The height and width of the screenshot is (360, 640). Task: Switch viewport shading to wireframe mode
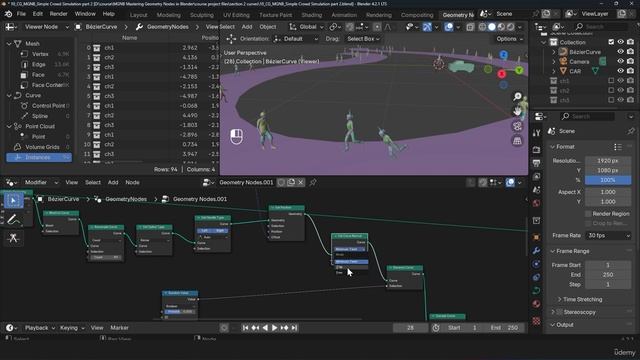click(482, 27)
